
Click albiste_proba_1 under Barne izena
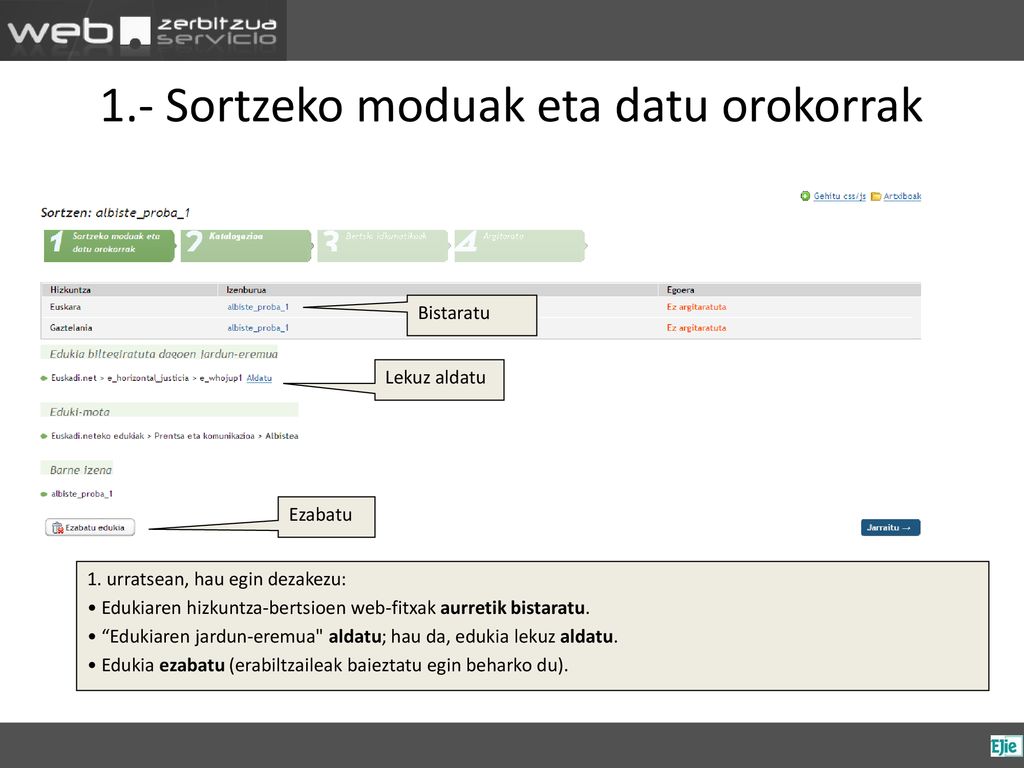(x=82, y=494)
